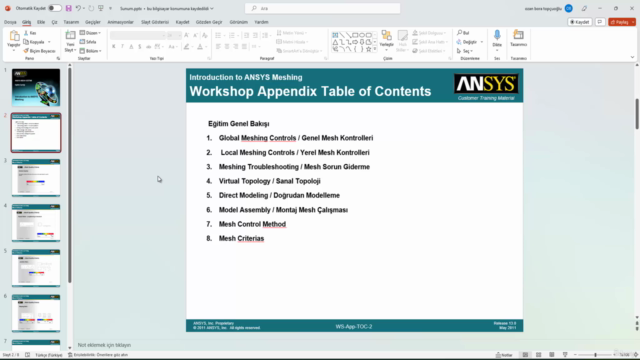Image resolution: width=640 pixels, height=360 pixels.
Task: Clear all formatting icon
Action: click(205, 36)
